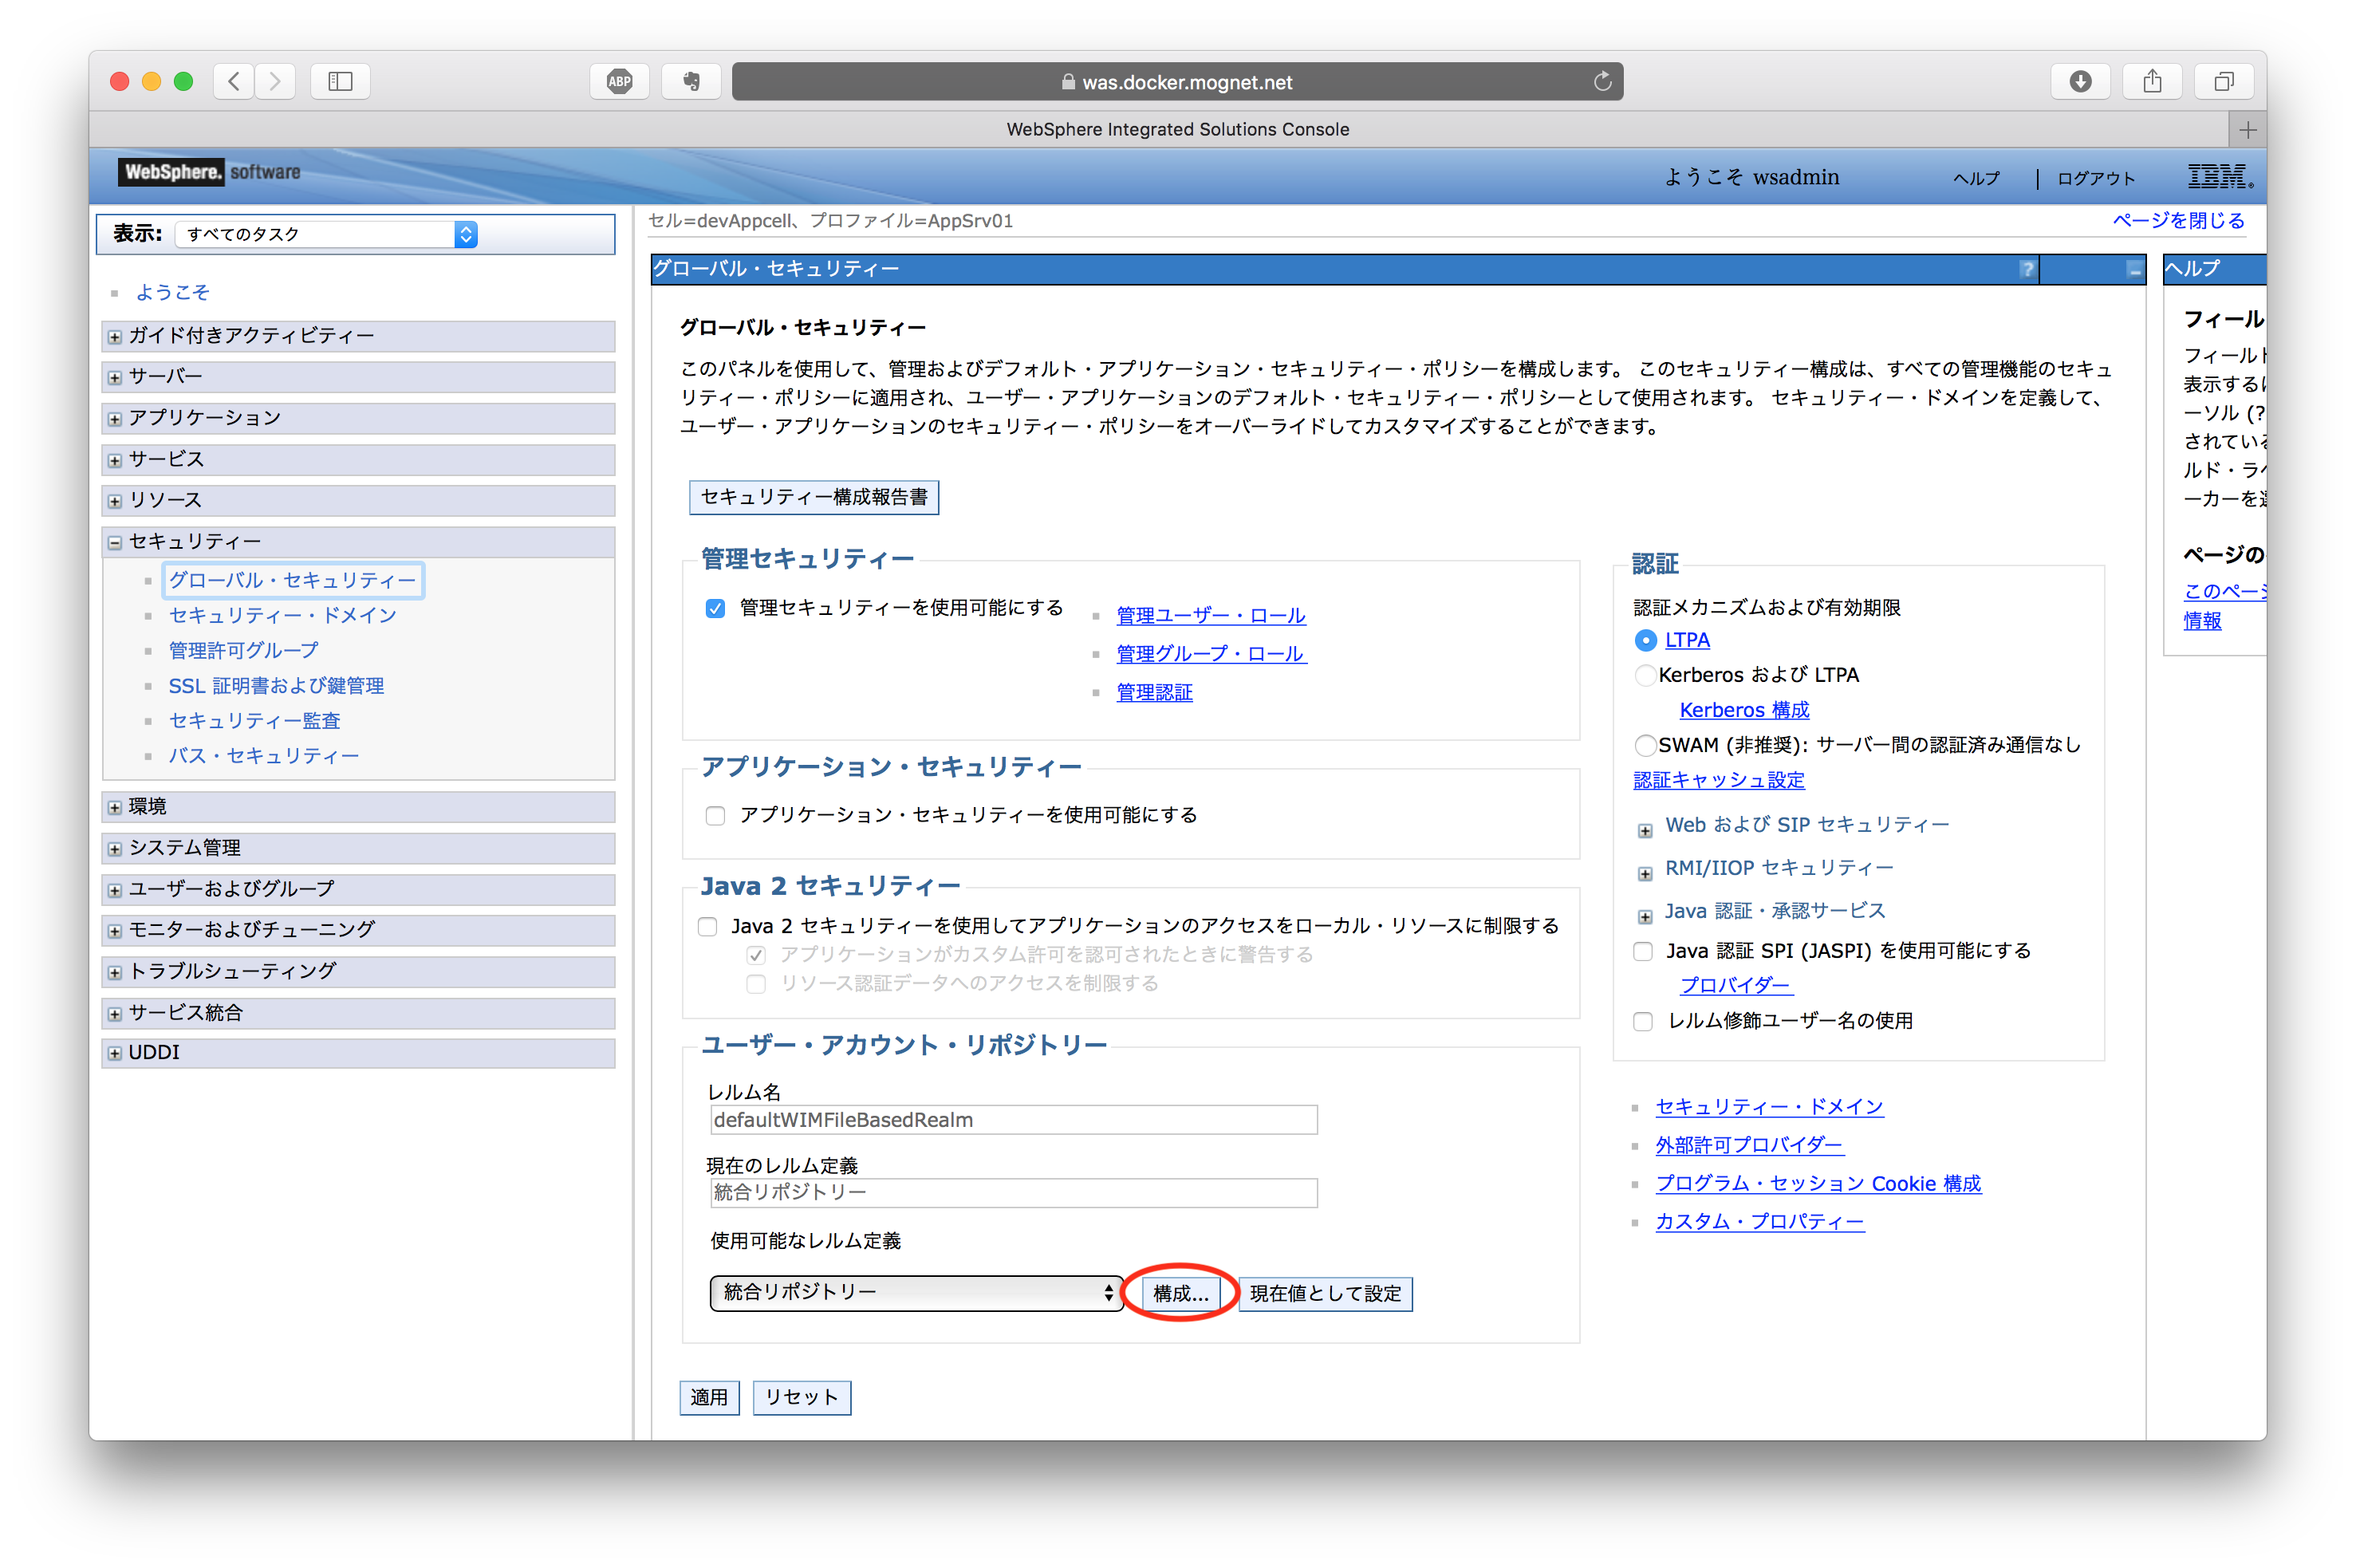Click the IBM logo in the banner
The width and height of the screenshot is (2356, 1568).
click(x=2219, y=176)
